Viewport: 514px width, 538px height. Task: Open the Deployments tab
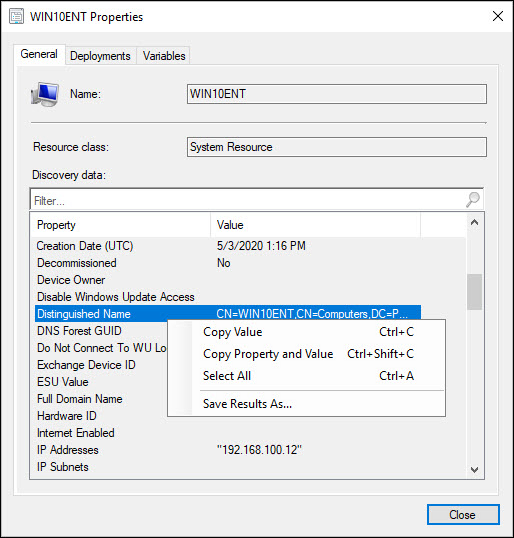pos(100,56)
